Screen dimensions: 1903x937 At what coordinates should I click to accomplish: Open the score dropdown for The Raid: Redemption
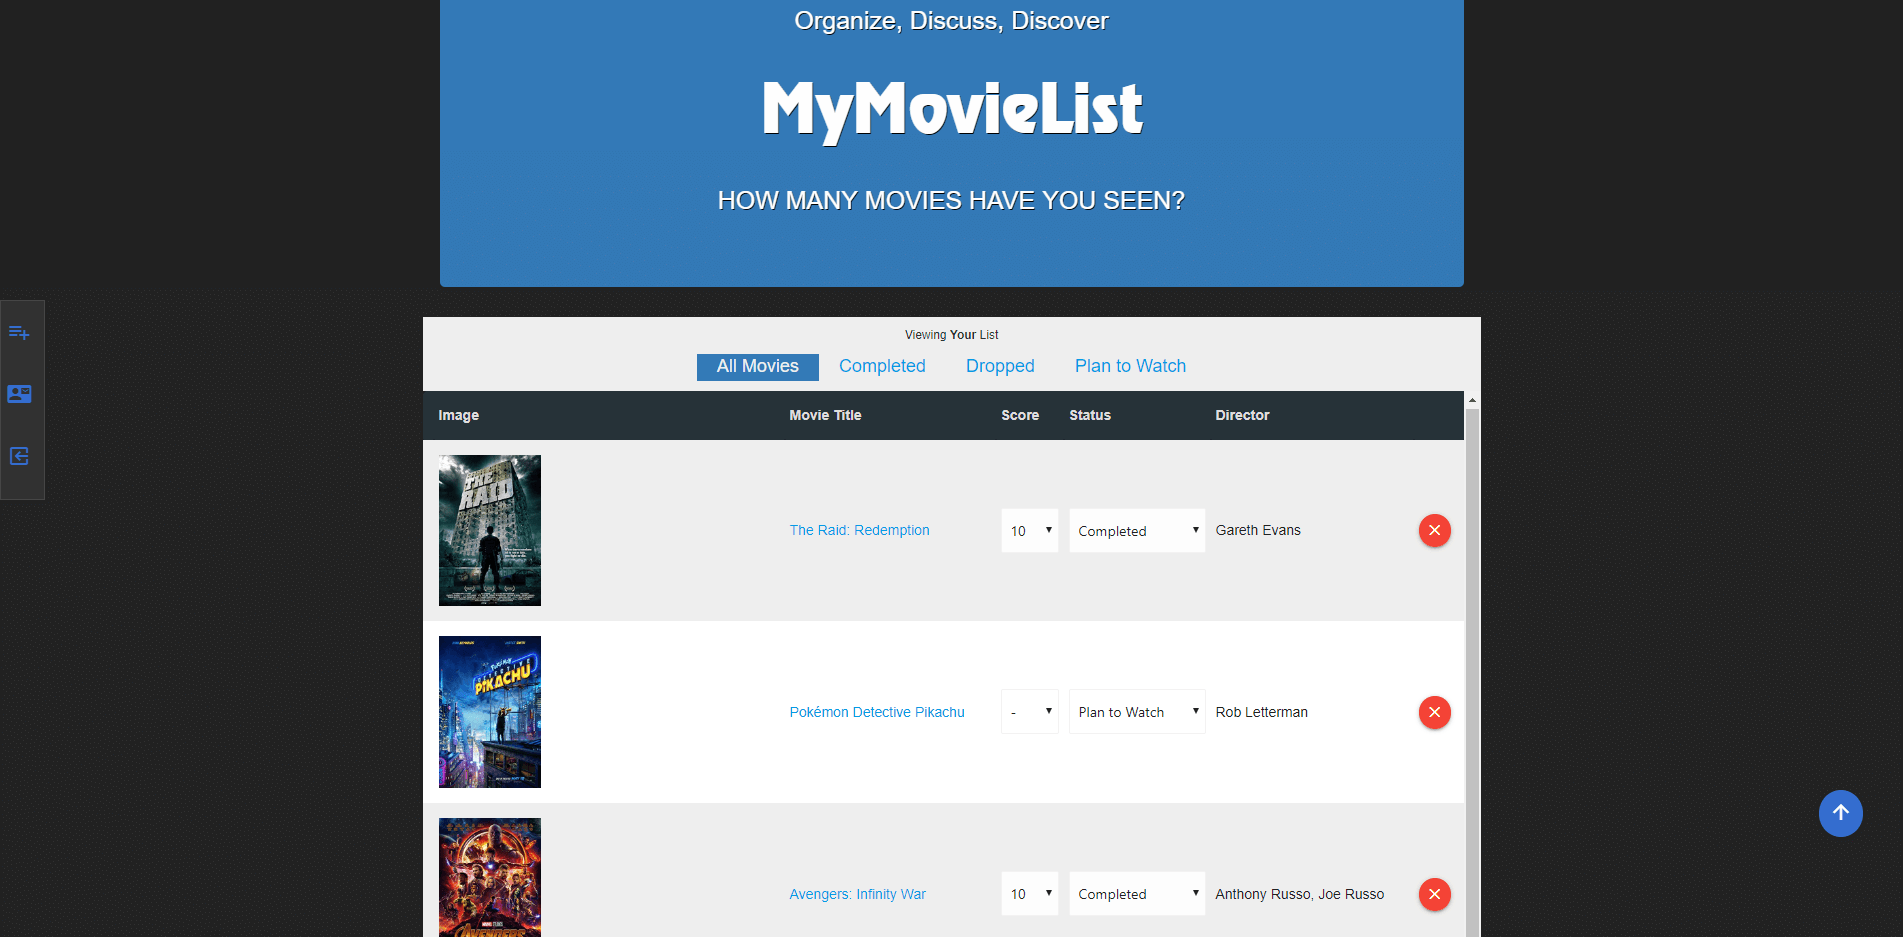(1029, 530)
